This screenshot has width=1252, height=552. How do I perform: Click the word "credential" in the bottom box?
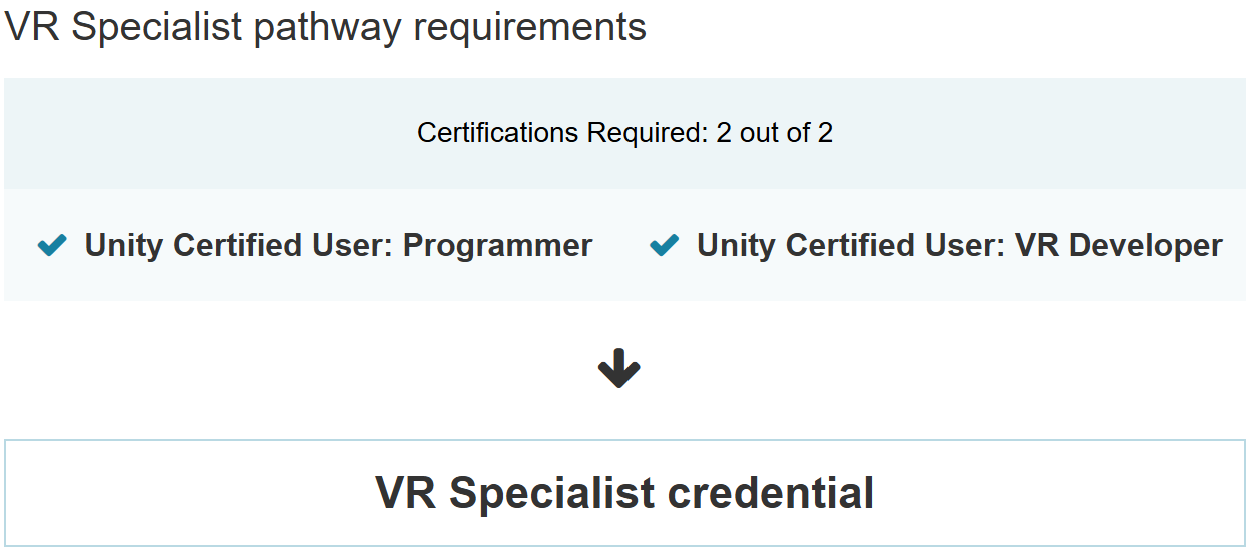[x=771, y=493]
